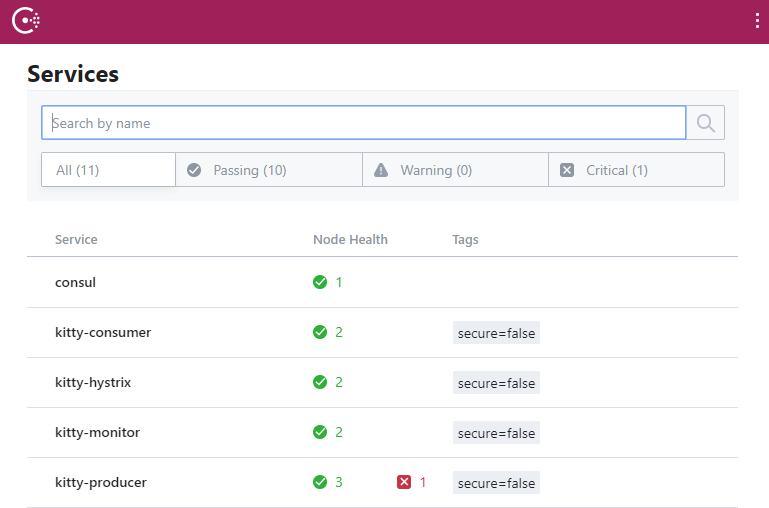Click kitty-producer's red critical X icon
This screenshot has width=769, height=508.
(404, 482)
